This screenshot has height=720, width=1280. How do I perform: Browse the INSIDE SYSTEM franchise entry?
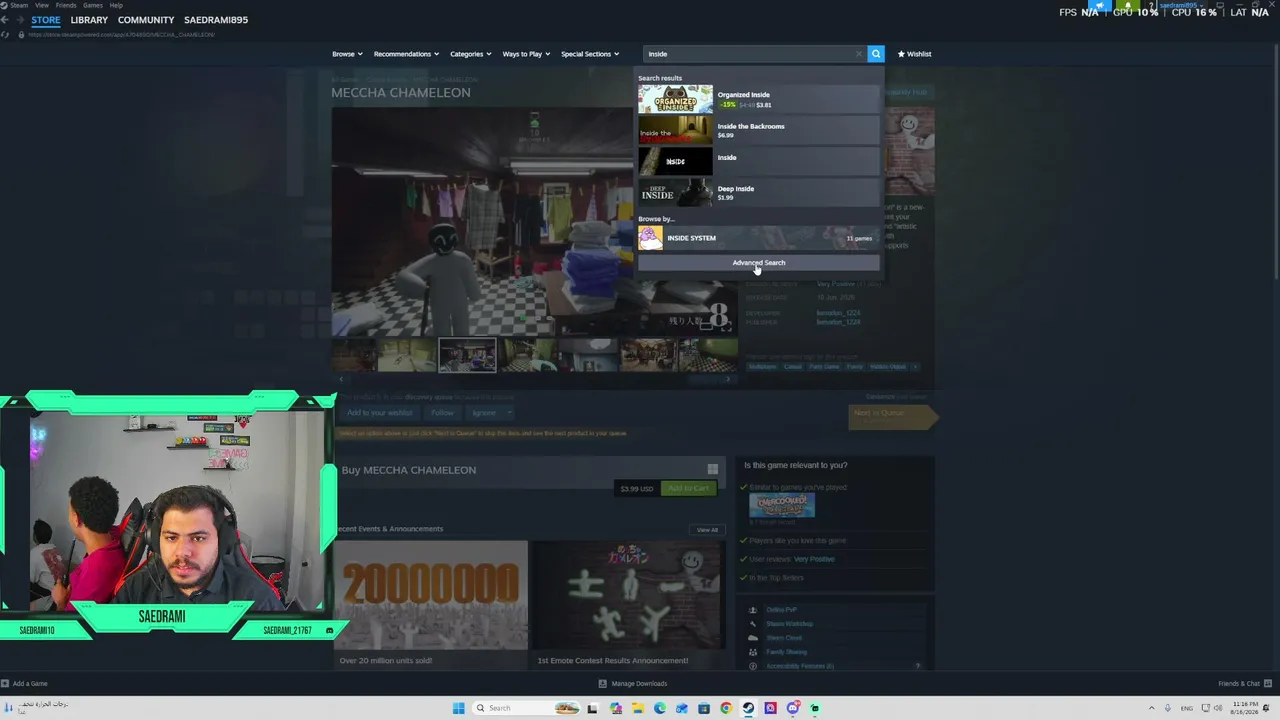759,238
